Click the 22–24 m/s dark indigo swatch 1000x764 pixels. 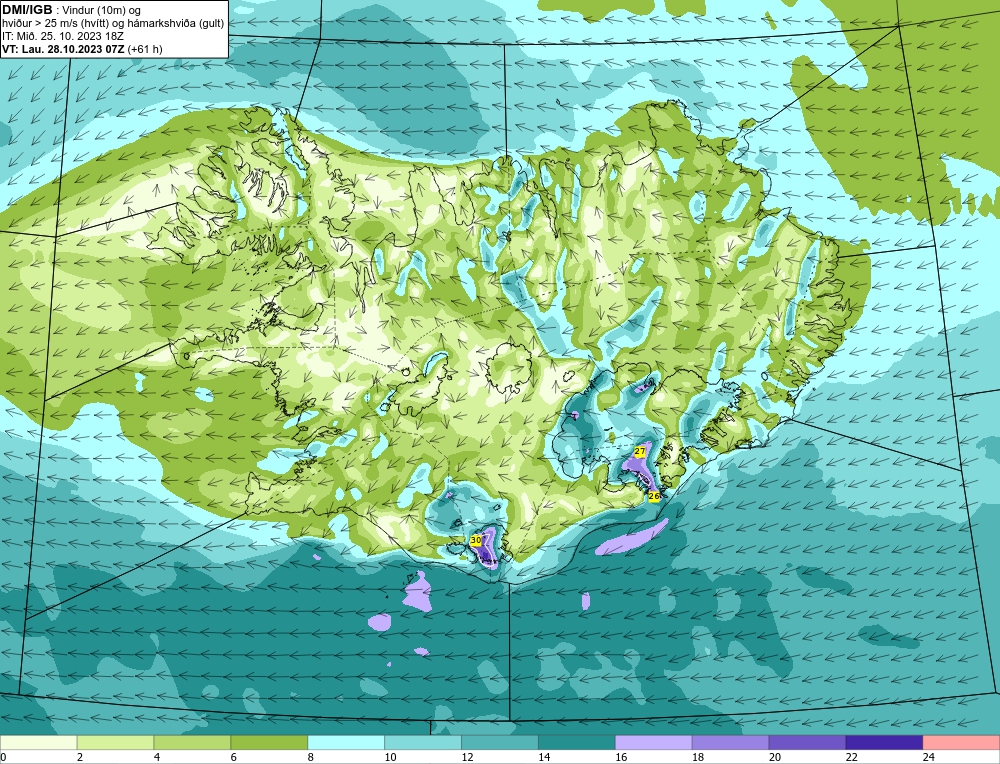coord(884,743)
